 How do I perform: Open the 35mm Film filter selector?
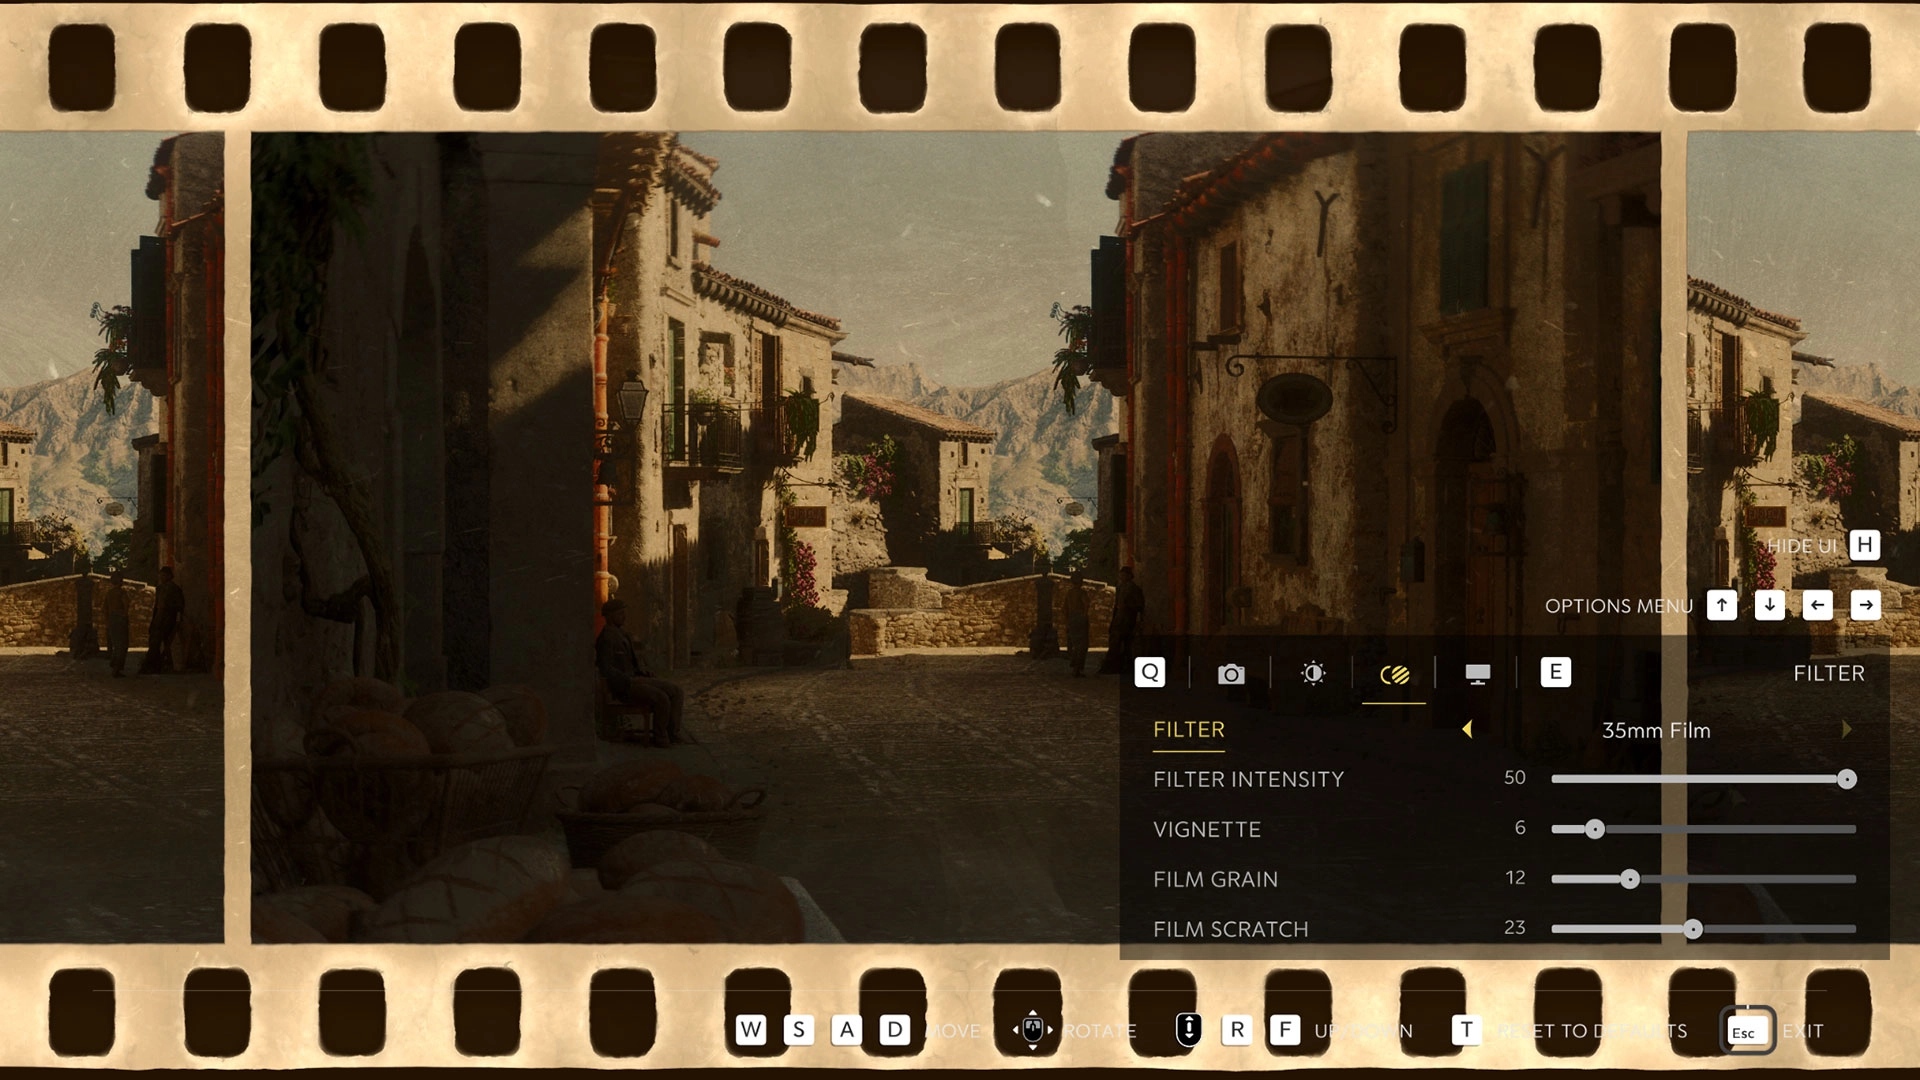point(1657,730)
